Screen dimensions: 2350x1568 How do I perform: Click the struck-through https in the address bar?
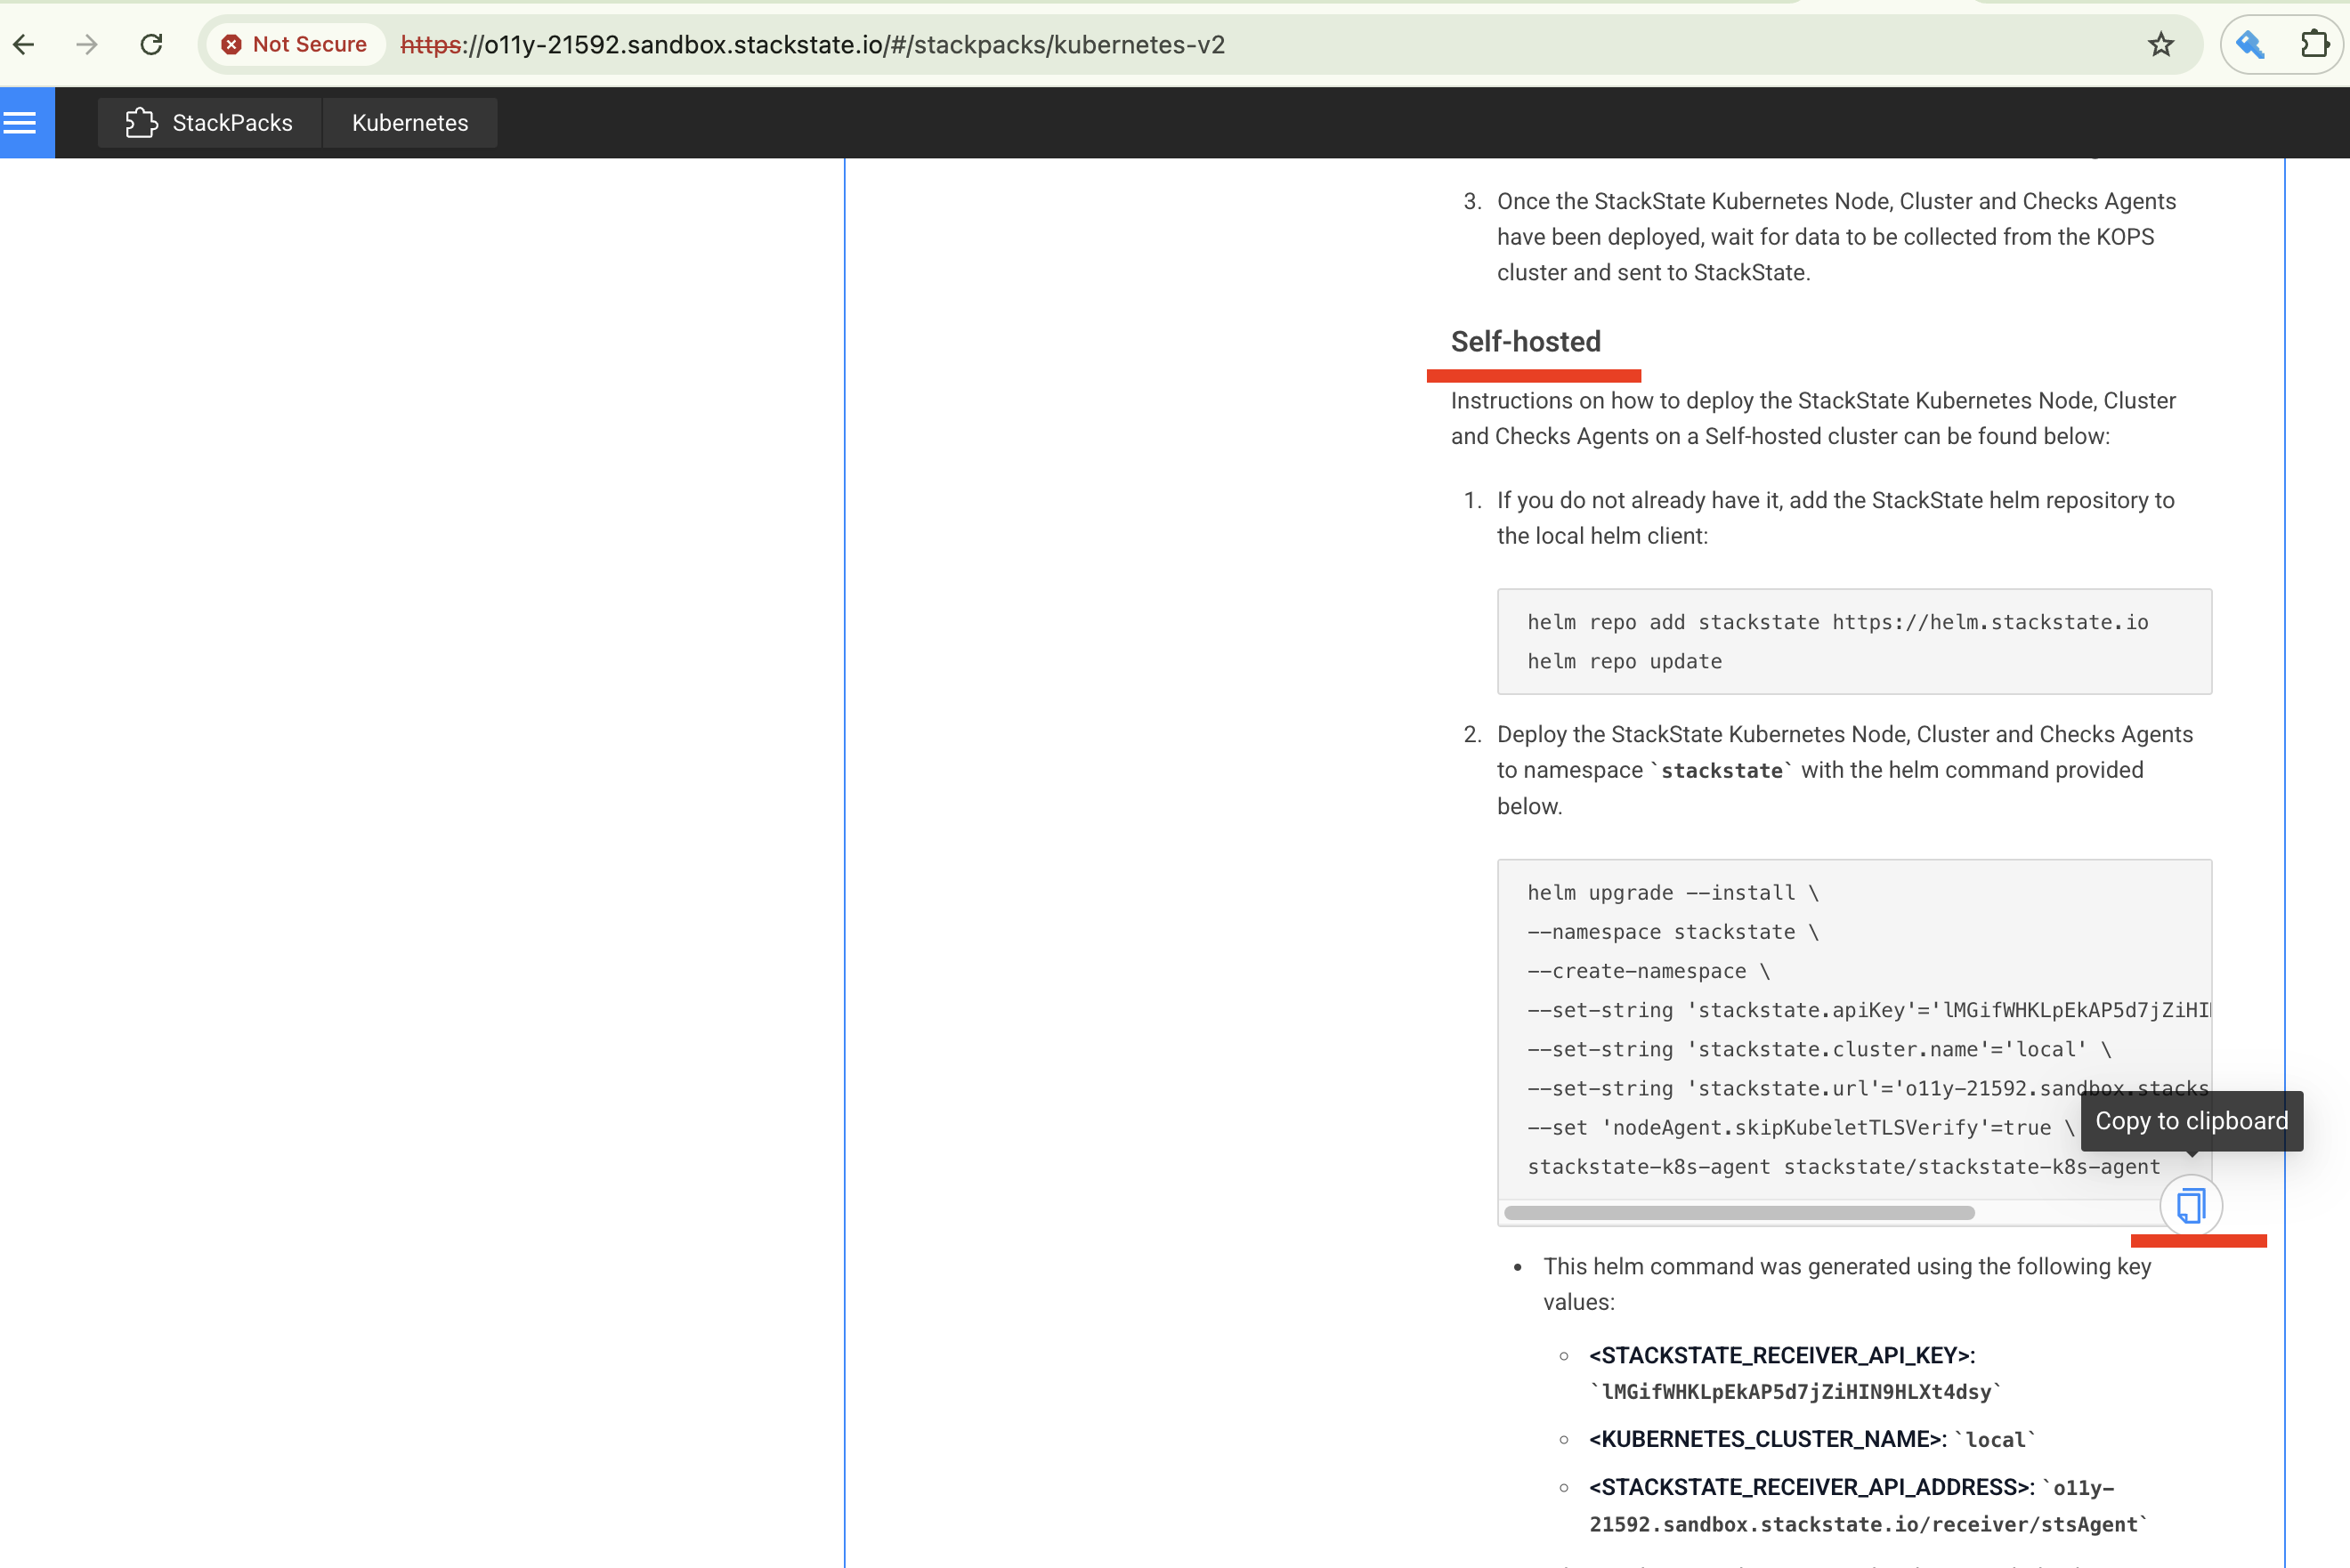pos(429,44)
